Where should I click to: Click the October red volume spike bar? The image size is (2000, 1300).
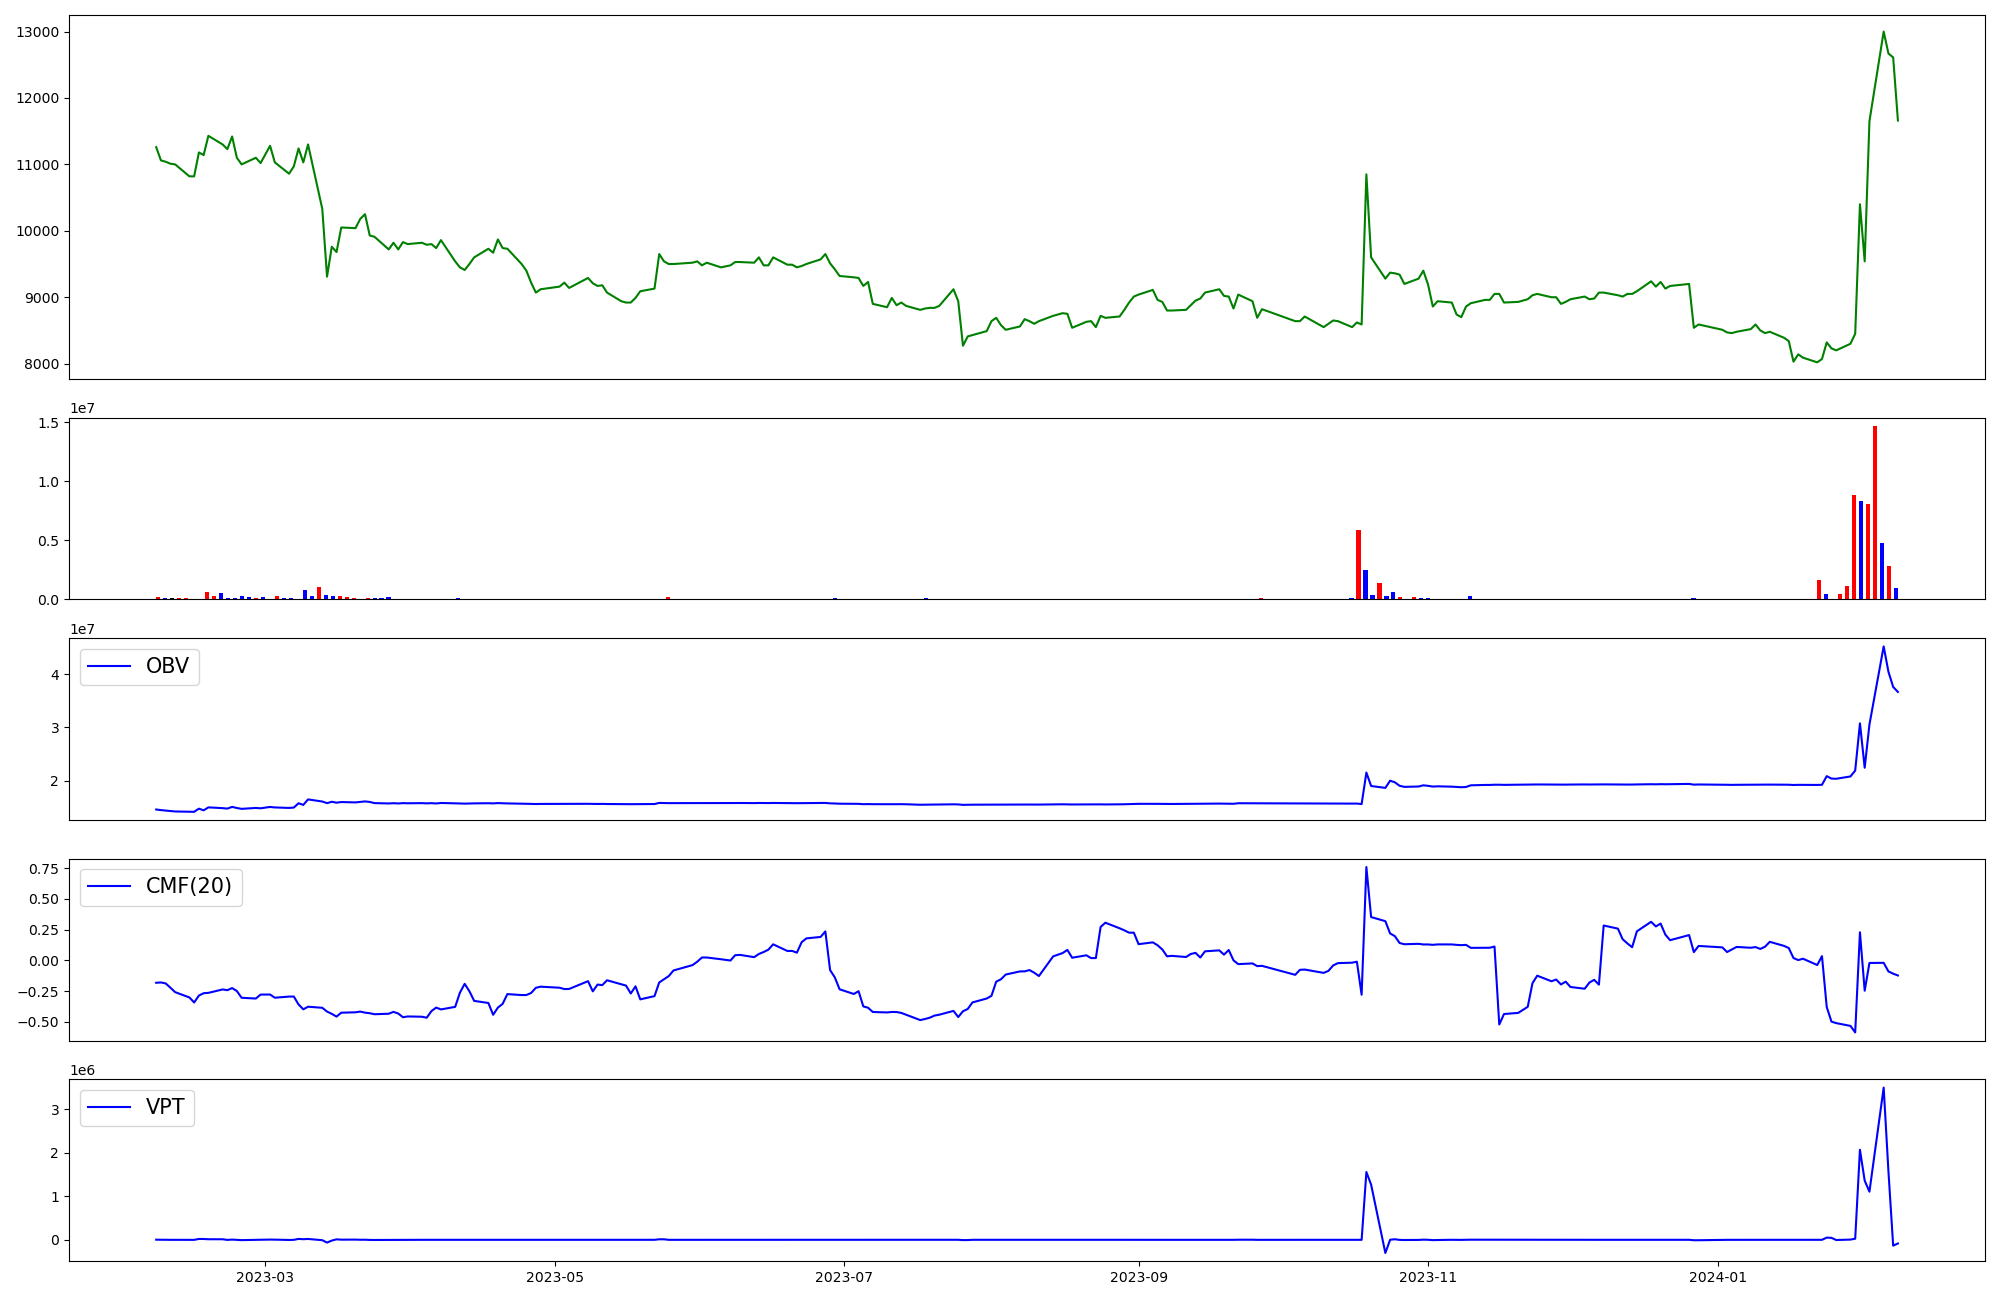(1358, 565)
